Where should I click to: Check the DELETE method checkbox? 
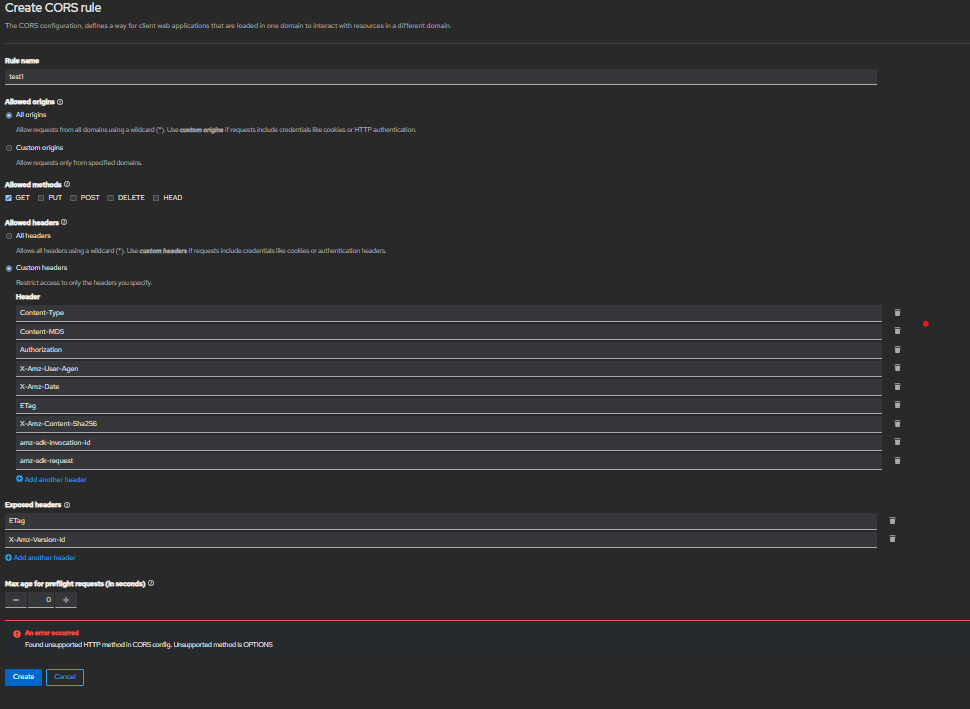click(110, 198)
